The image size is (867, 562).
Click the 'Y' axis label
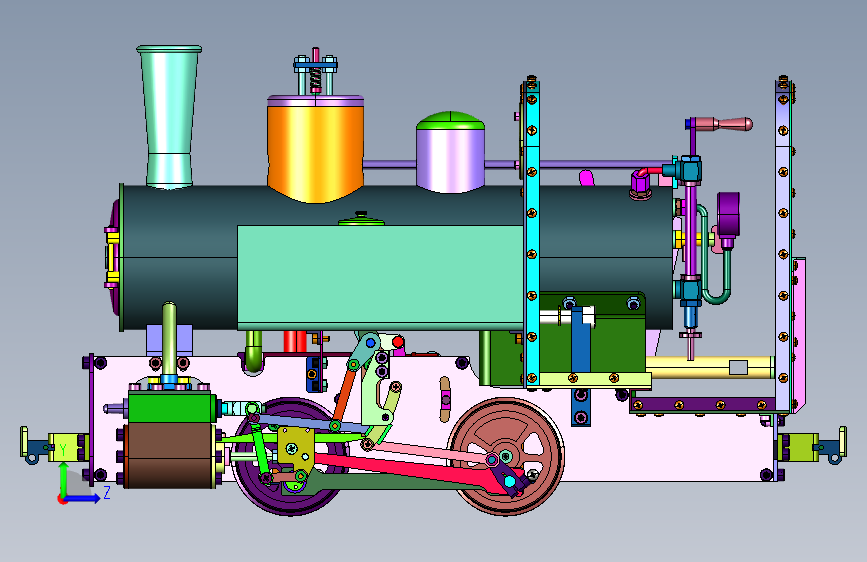click(x=64, y=450)
